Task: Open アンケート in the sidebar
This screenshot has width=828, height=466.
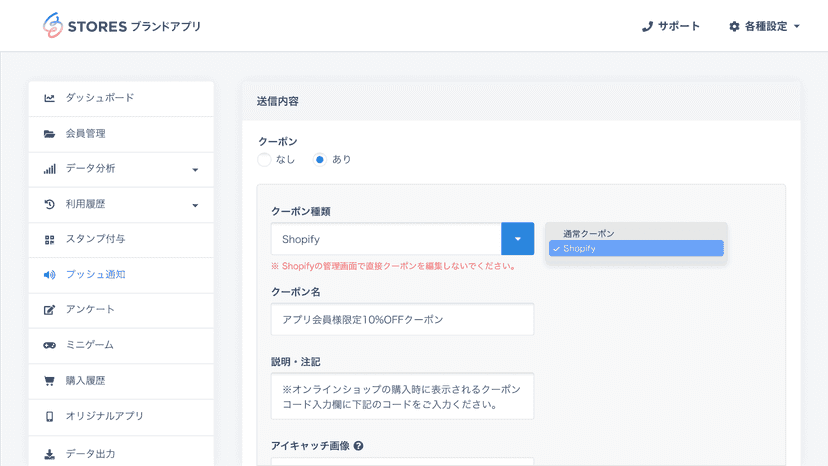Action: (x=121, y=310)
